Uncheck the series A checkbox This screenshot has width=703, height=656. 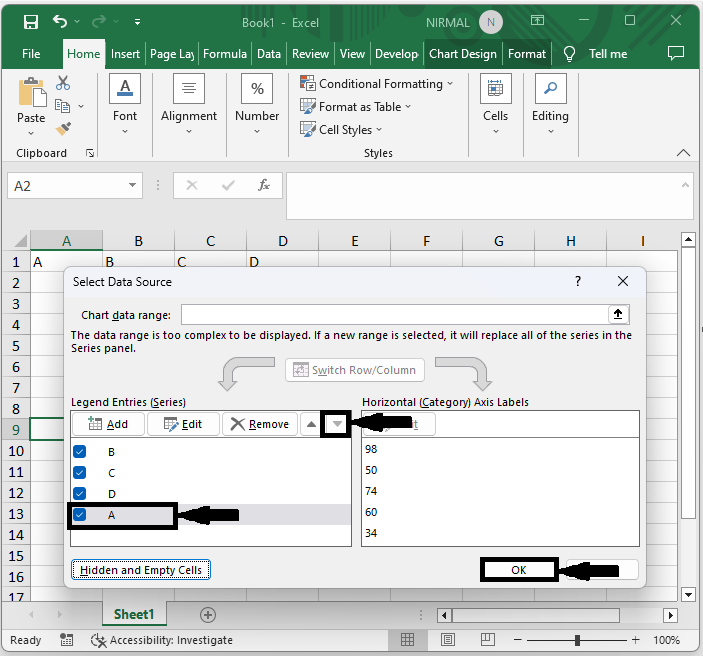coord(80,514)
